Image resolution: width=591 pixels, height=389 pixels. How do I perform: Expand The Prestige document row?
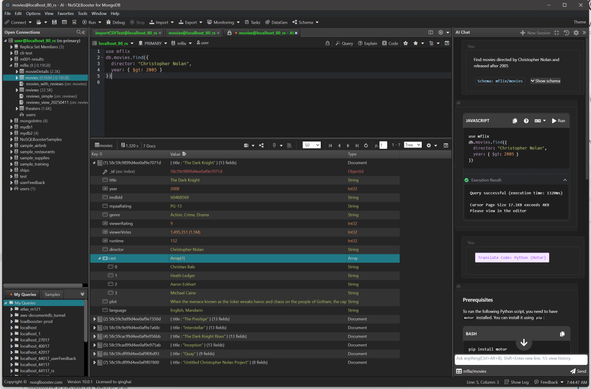tap(94, 319)
